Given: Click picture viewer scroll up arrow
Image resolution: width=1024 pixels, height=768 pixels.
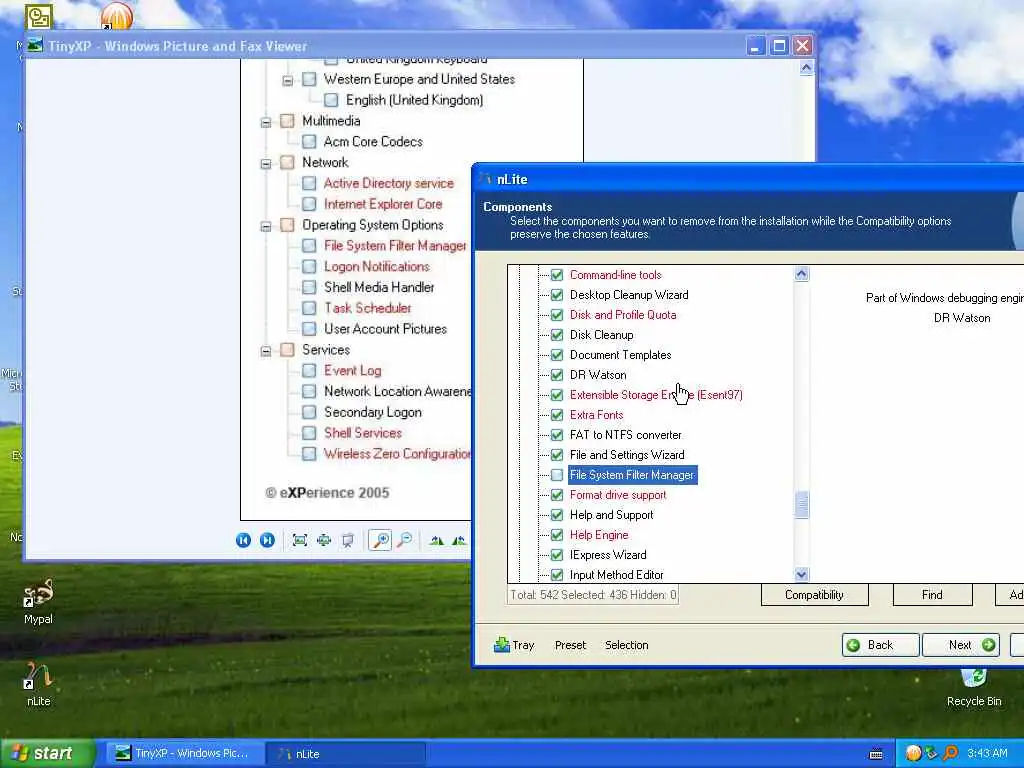Looking at the screenshot, I should pos(806,68).
